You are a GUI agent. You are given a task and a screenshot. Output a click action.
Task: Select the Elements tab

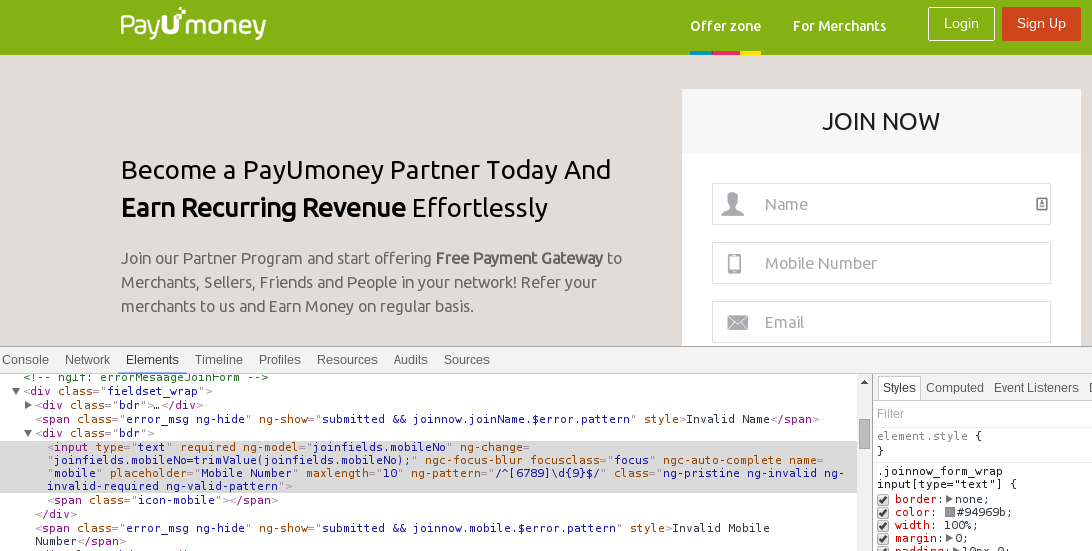tap(152, 359)
